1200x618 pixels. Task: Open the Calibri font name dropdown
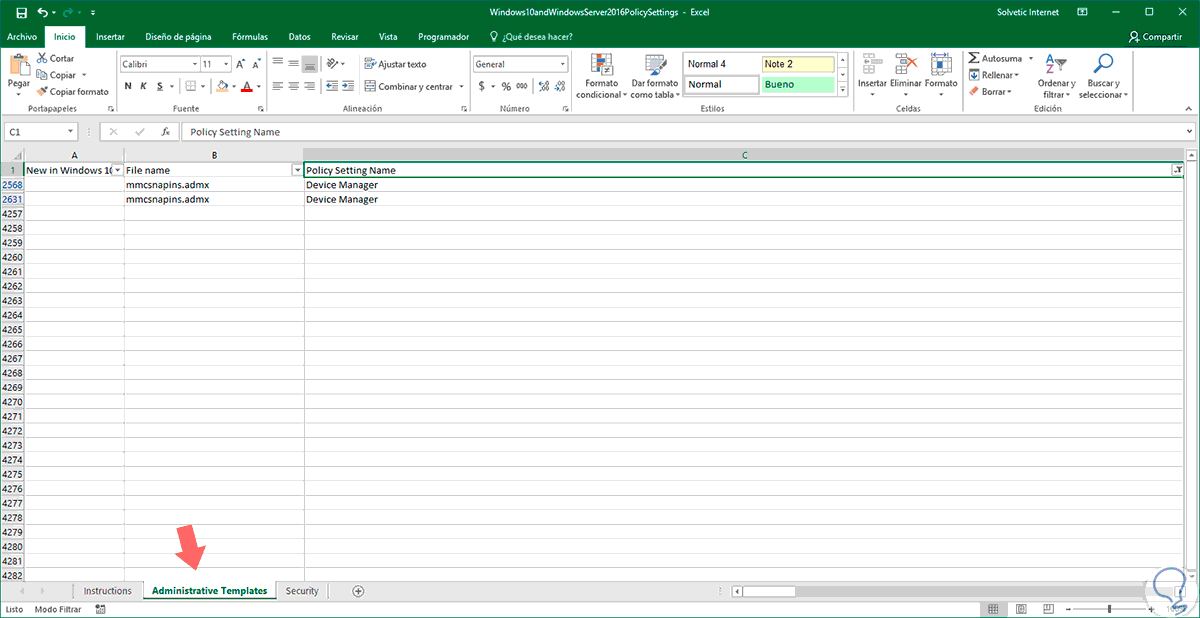tap(193, 63)
